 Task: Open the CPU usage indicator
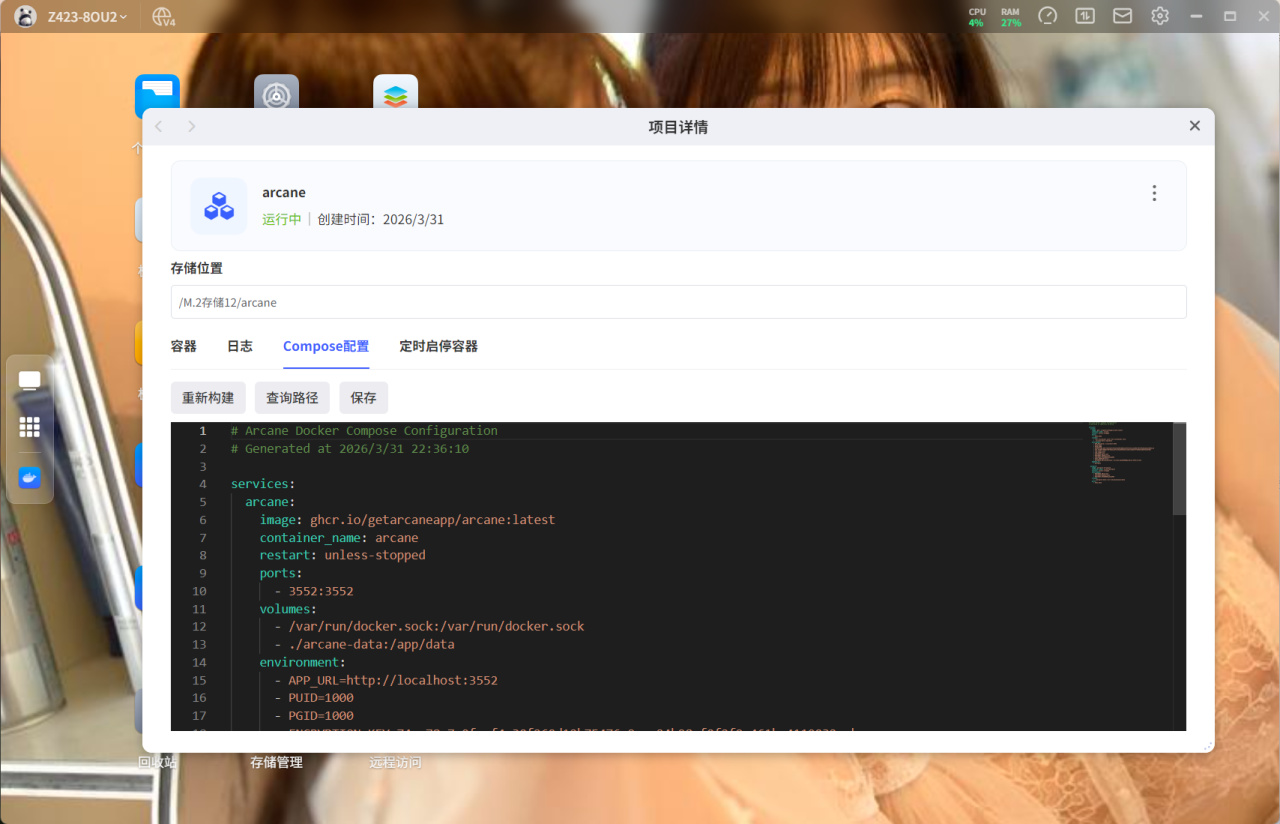[977, 17]
